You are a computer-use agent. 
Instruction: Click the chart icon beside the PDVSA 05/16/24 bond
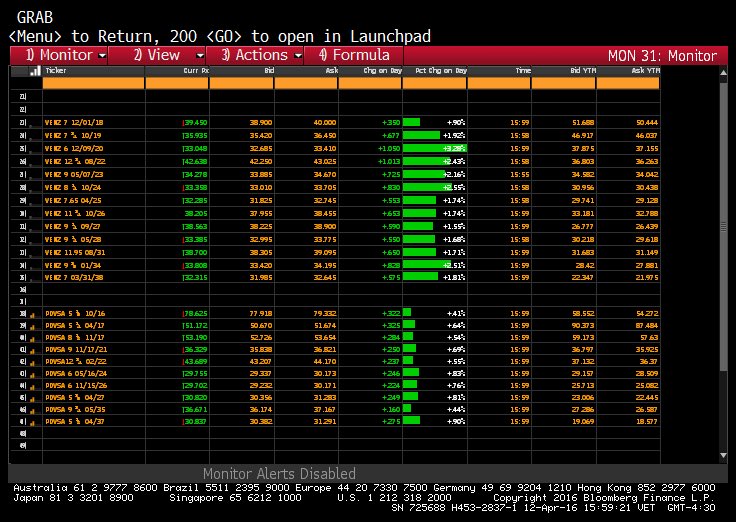coord(31,372)
